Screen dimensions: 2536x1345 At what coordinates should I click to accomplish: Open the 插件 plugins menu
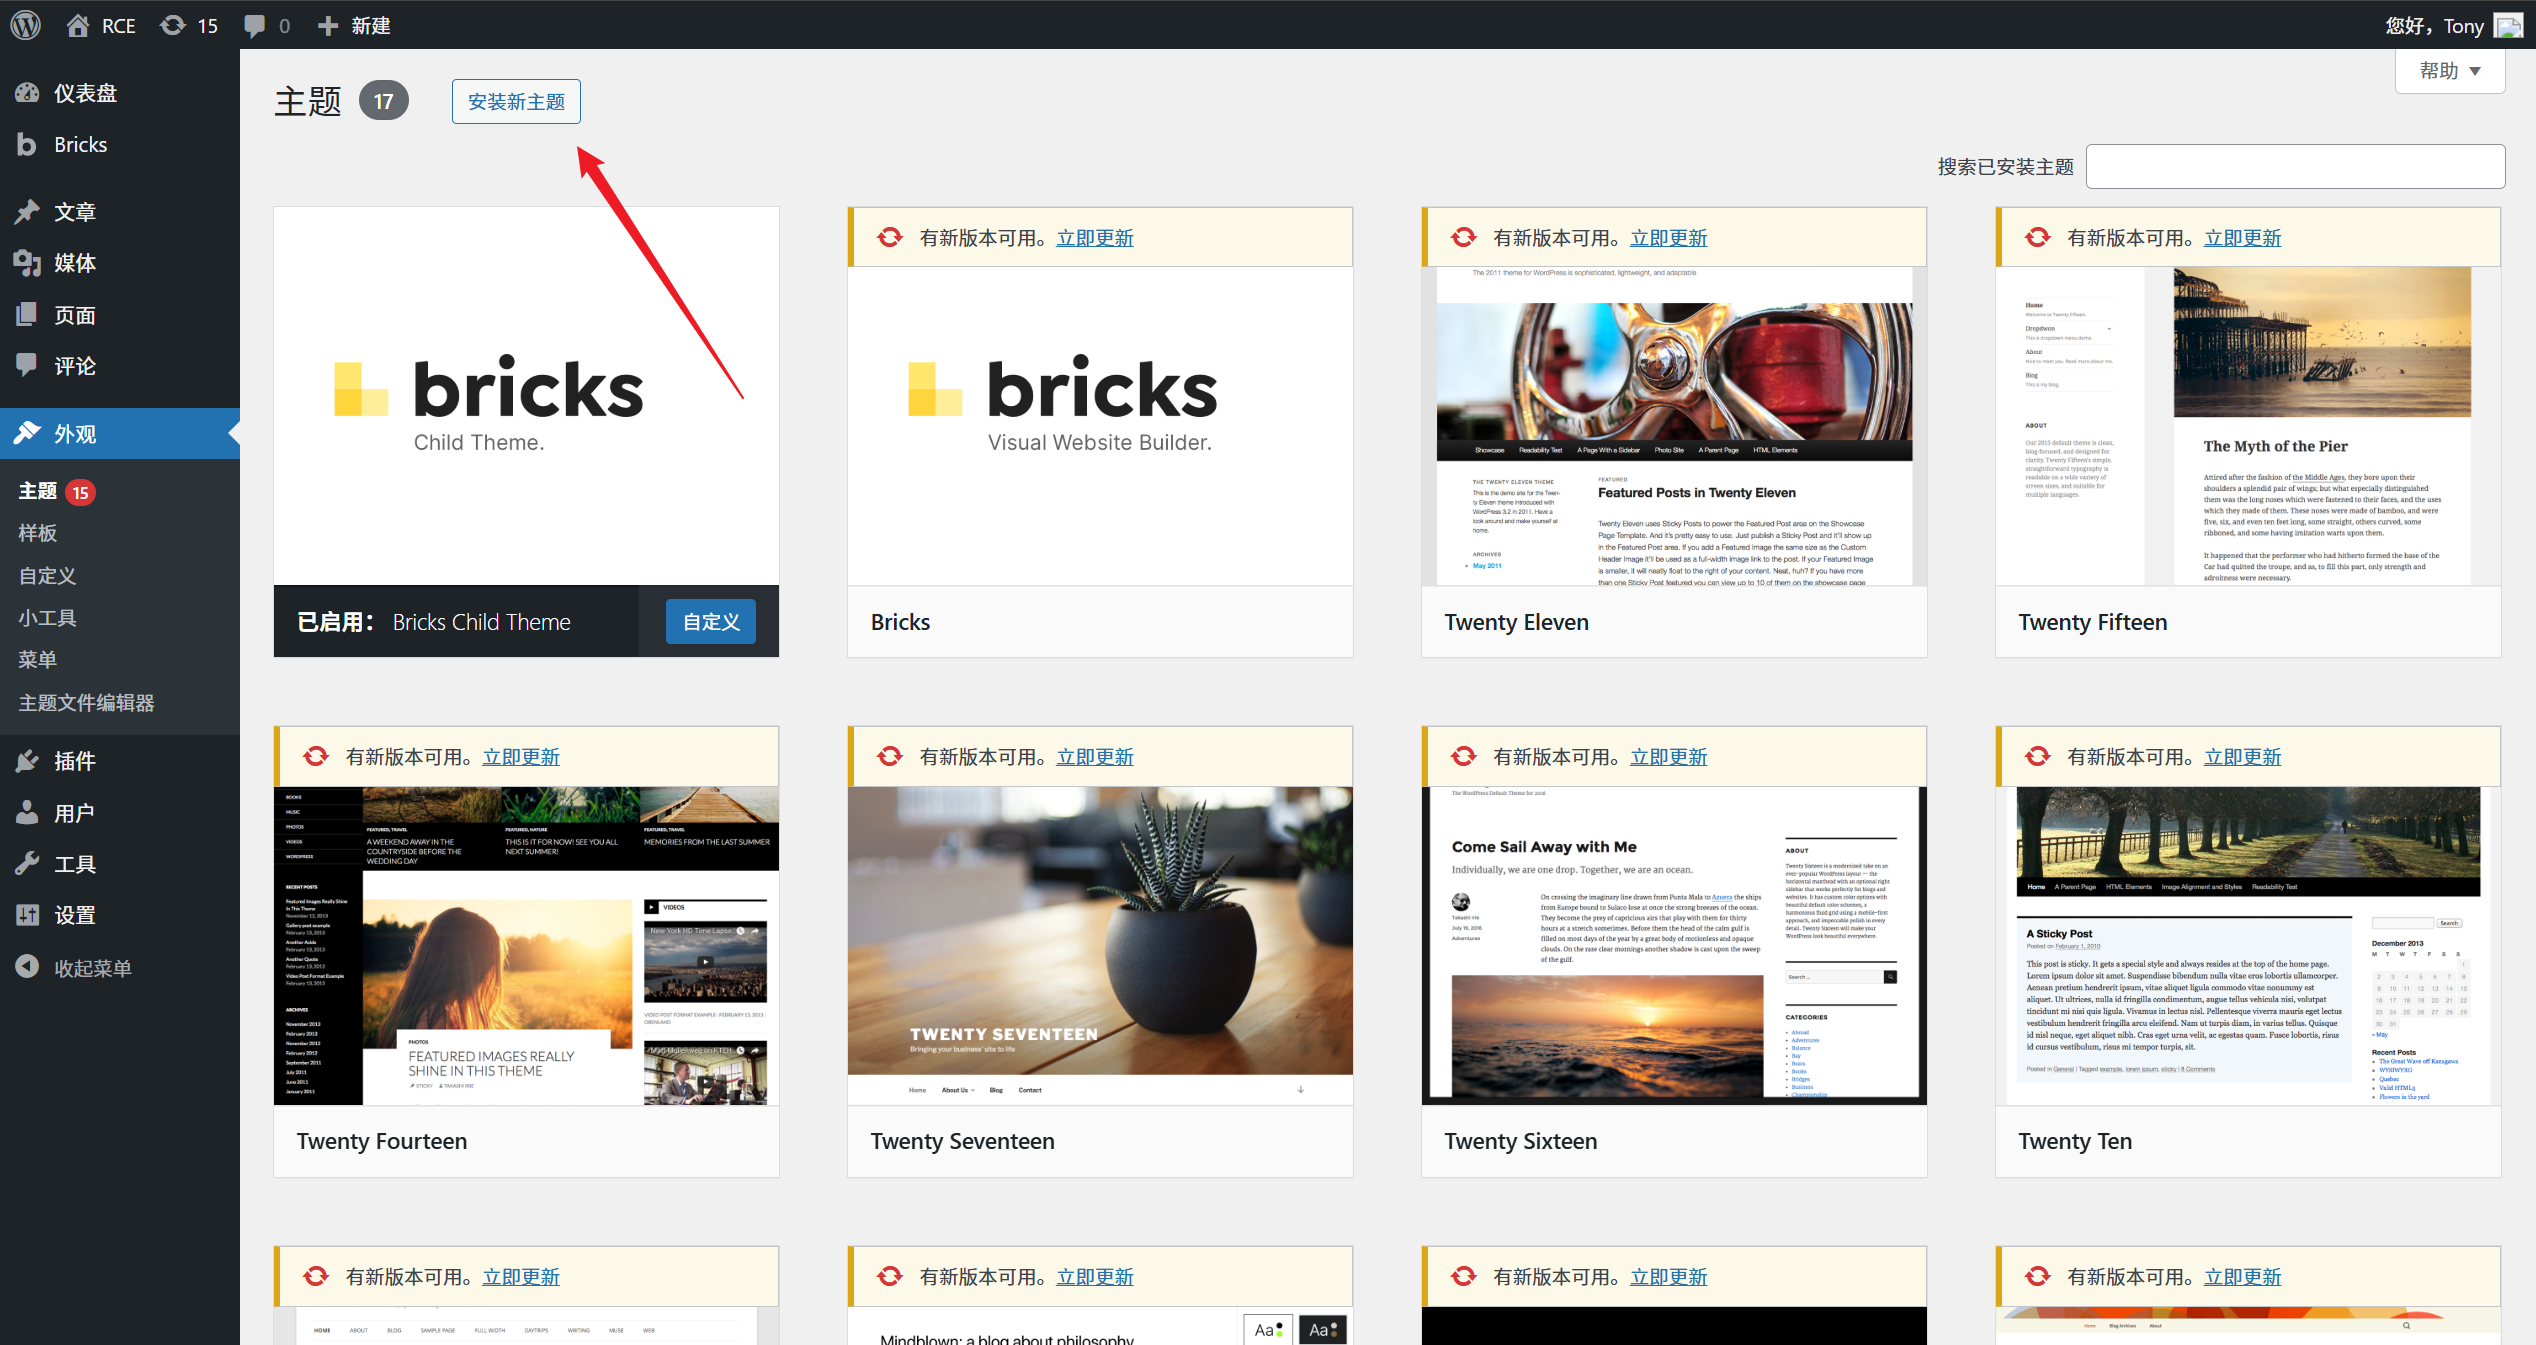click(75, 761)
